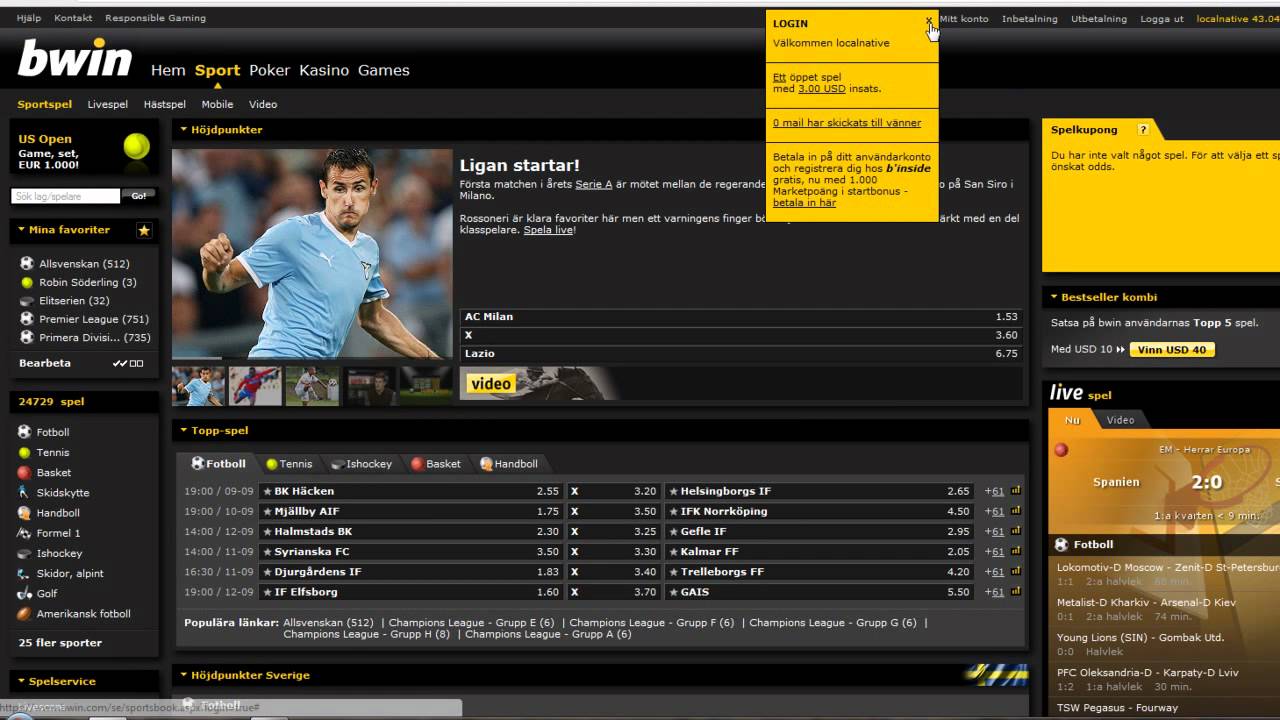Screen dimensions: 1280x720
Task: Click the Fotboll icon in sports sidebar
Action: (25, 432)
